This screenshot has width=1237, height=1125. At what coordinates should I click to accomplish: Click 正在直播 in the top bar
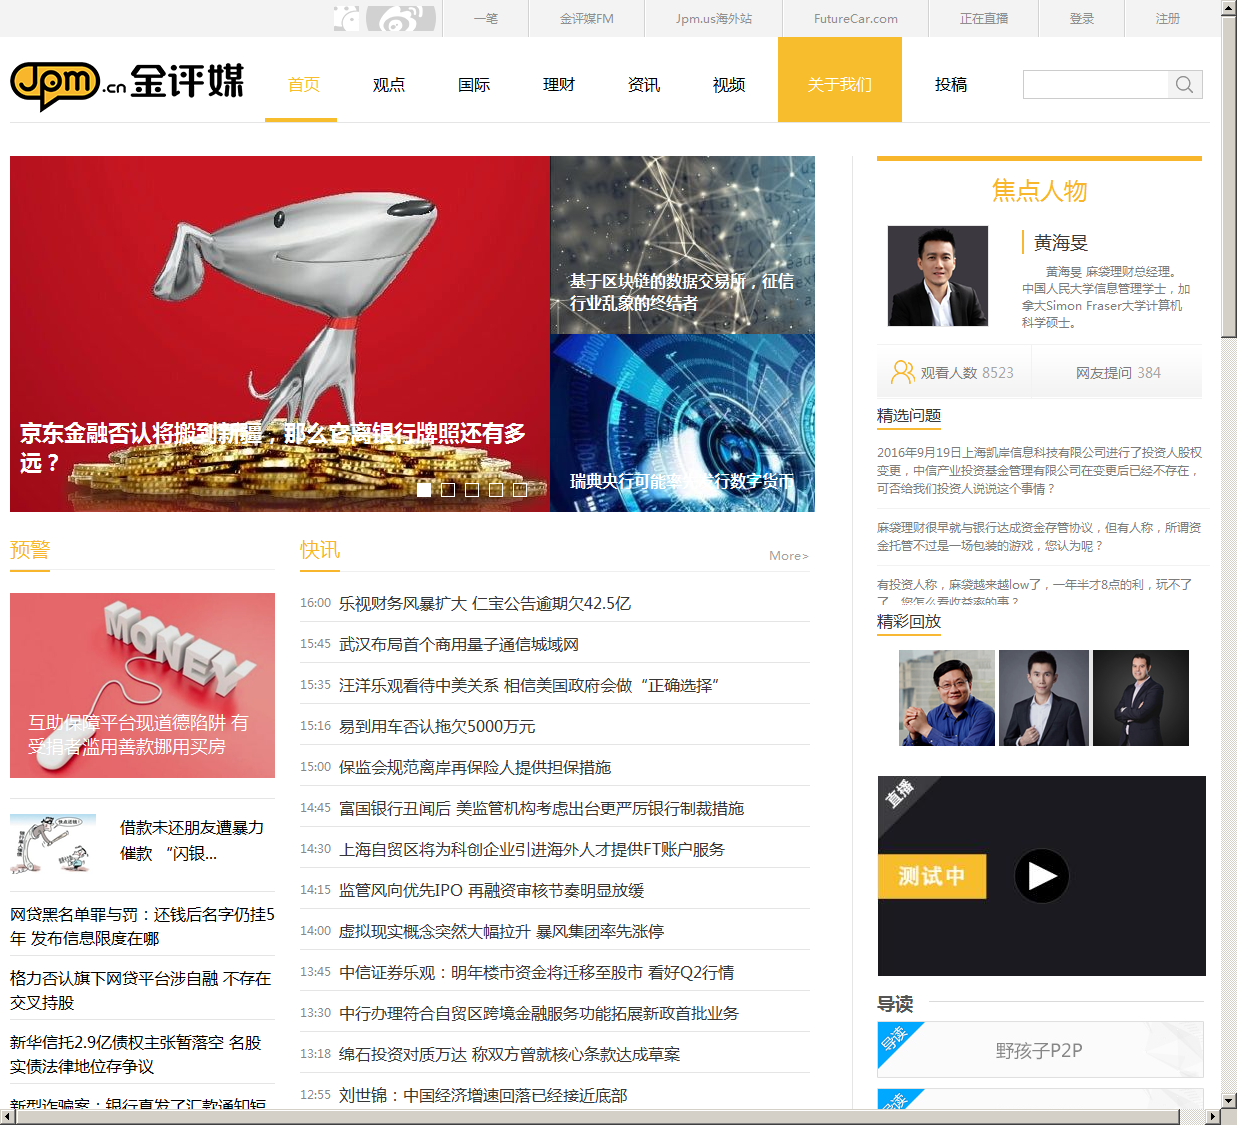(984, 18)
